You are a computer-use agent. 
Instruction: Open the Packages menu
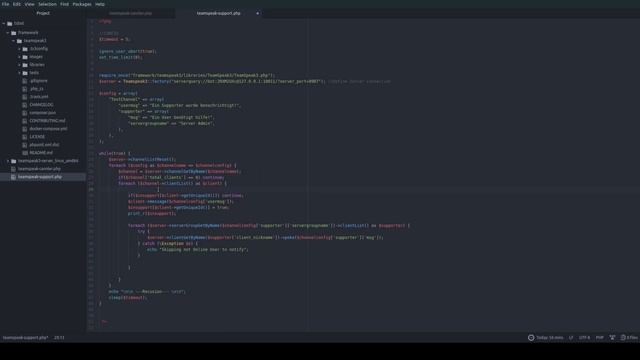tap(82, 4)
